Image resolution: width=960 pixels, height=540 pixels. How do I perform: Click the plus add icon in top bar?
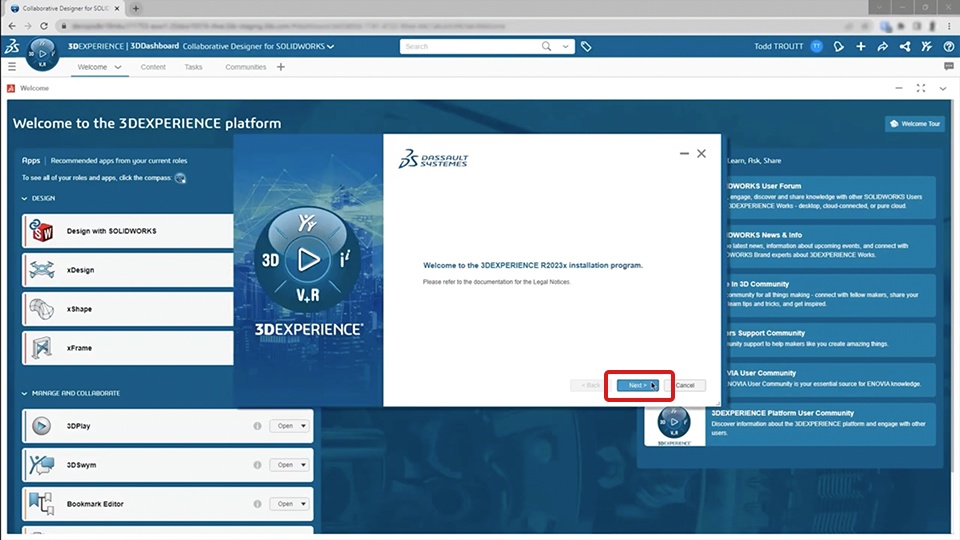tap(860, 47)
